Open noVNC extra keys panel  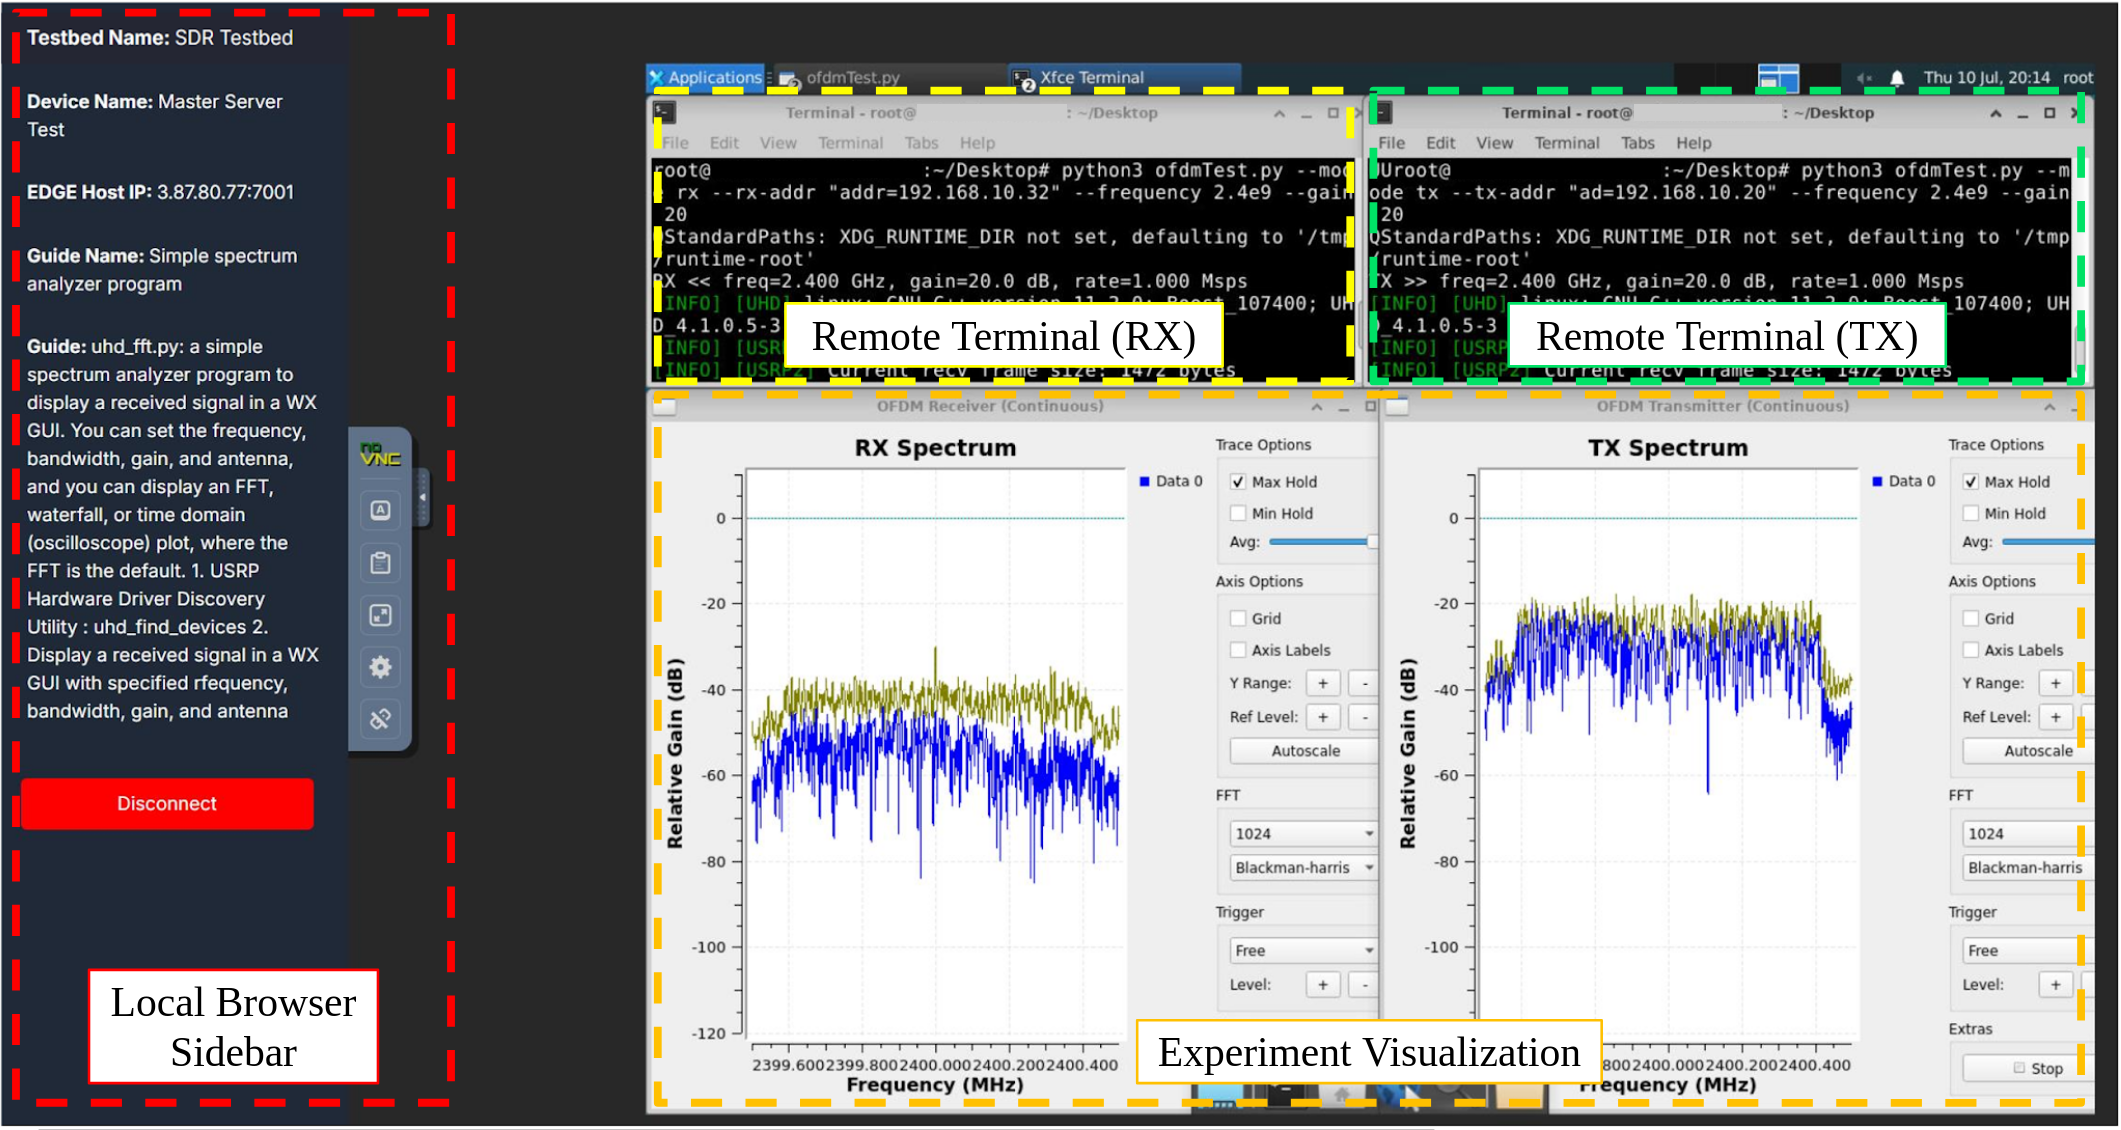pyautogui.click(x=380, y=510)
